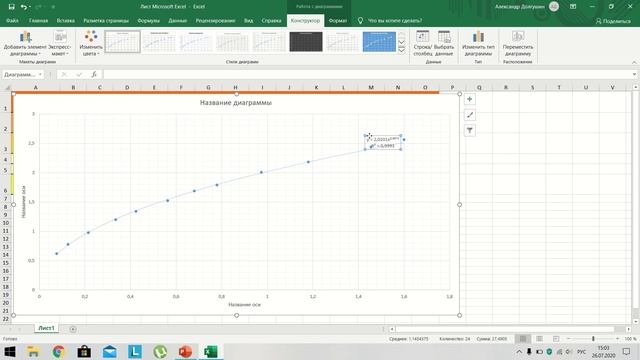Click the RUS language indicator

click(x=581, y=351)
